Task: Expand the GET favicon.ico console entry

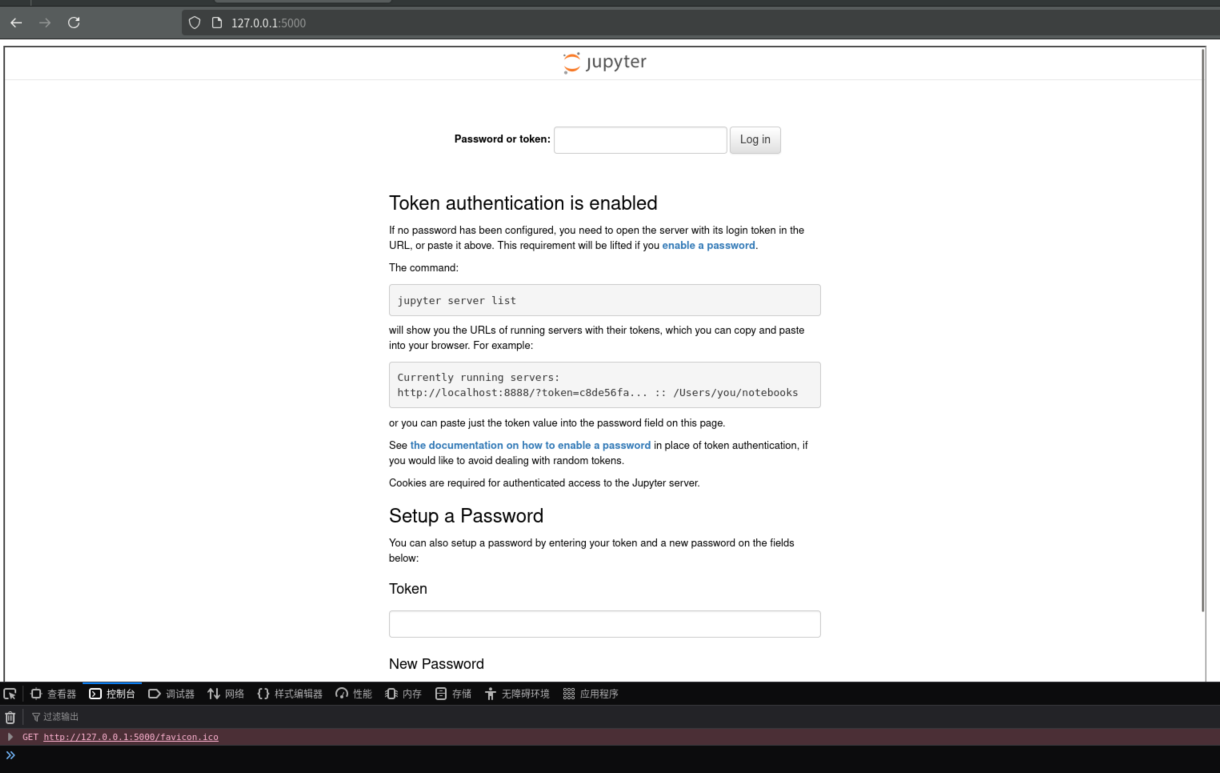Action: coord(11,737)
